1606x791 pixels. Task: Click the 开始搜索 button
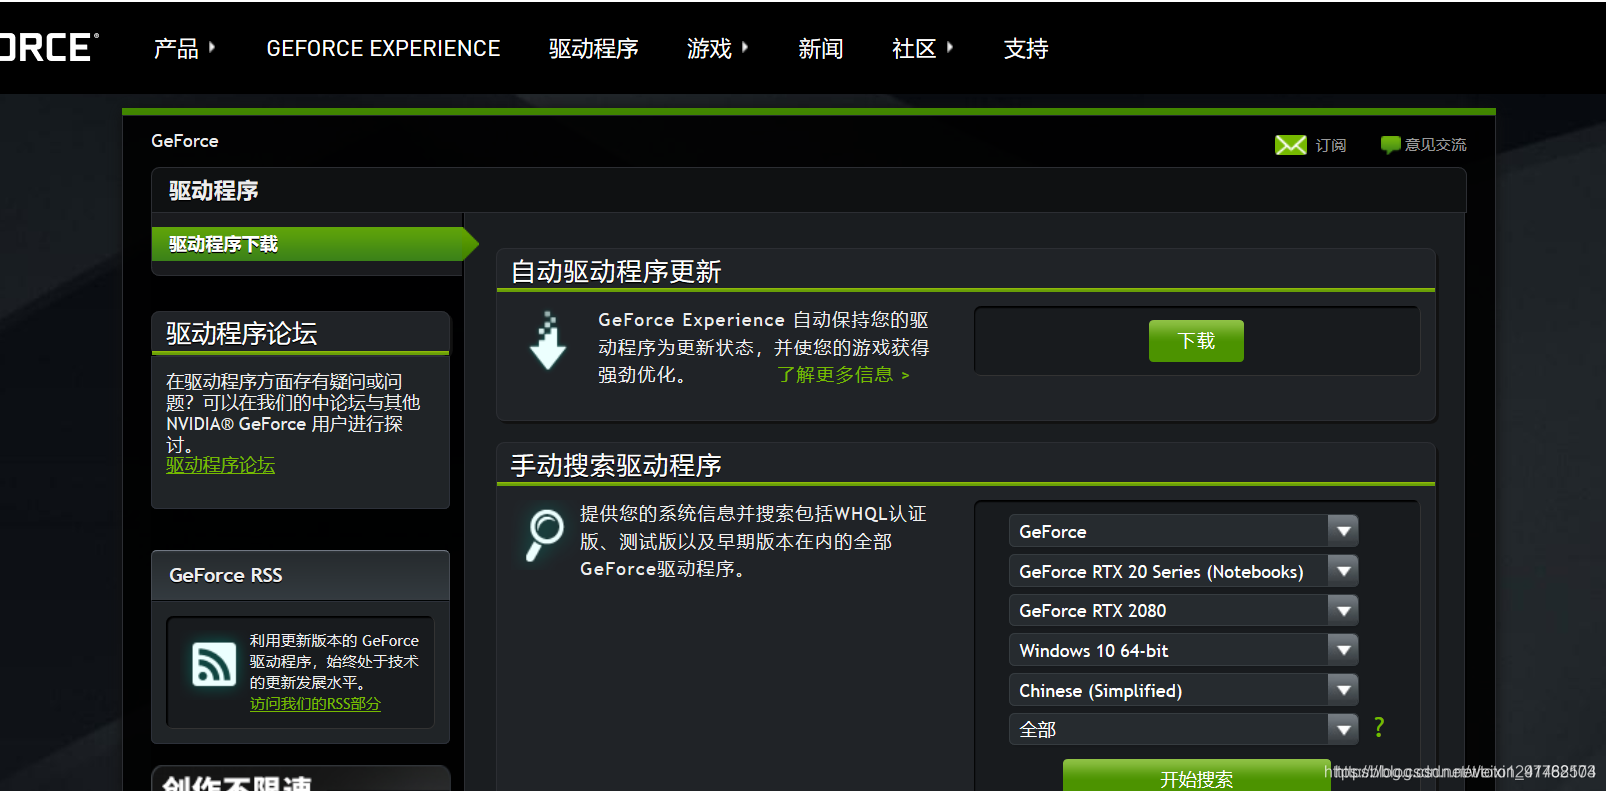(1196, 777)
